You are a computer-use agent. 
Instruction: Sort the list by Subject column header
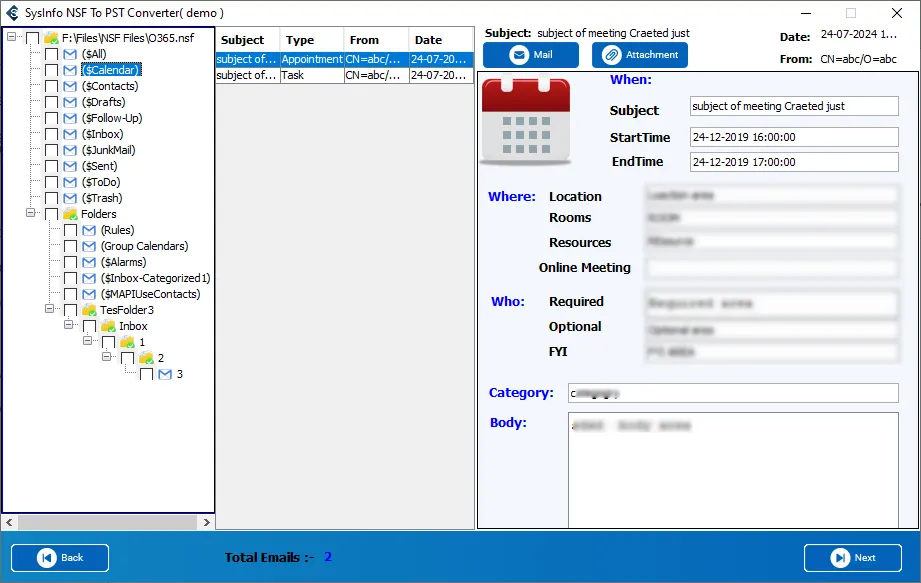pyautogui.click(x=242, y=40)
